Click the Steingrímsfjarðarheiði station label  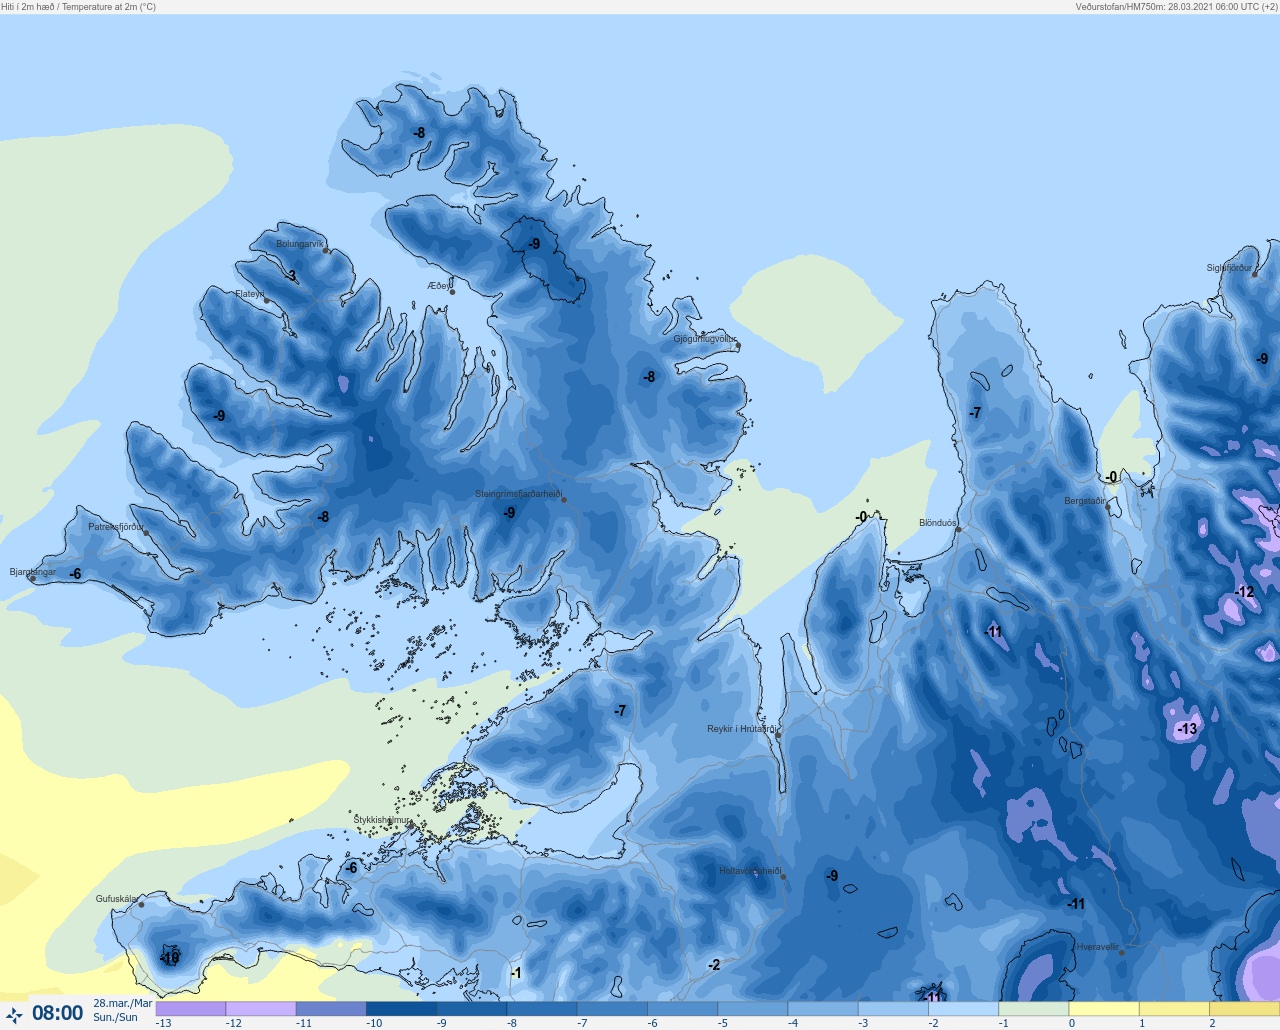pos(518,494)
